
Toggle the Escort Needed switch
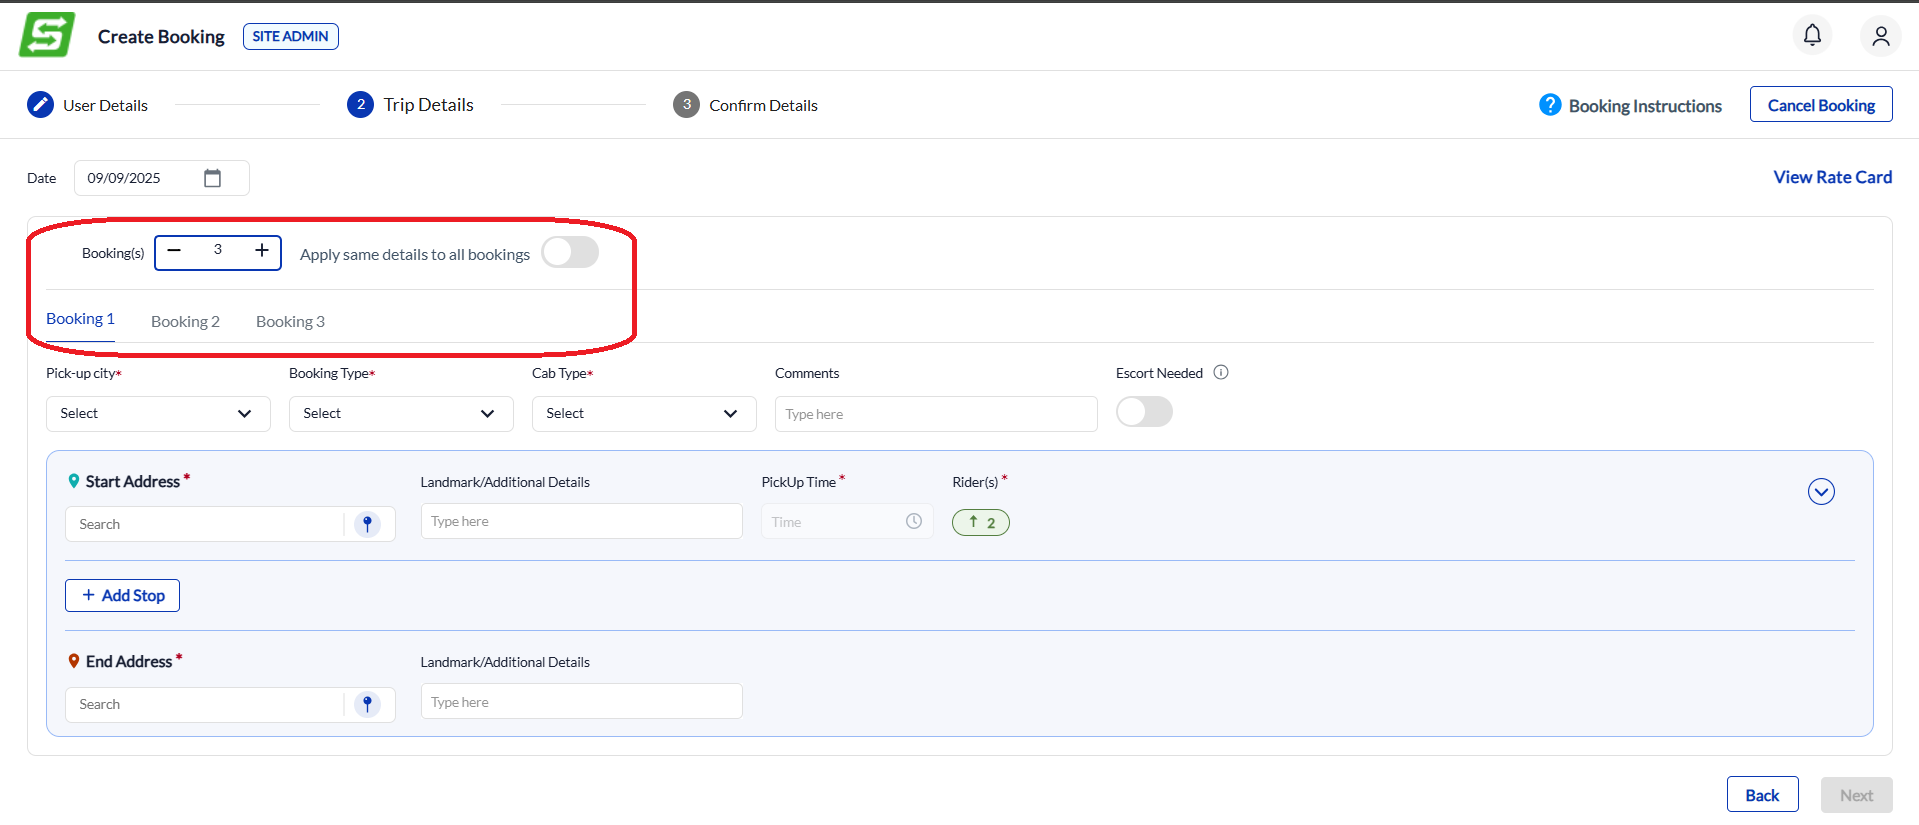(1144, 412)
